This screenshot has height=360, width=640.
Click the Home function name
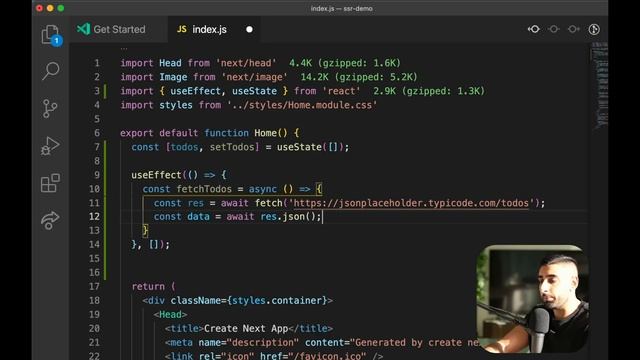point(265,133)
